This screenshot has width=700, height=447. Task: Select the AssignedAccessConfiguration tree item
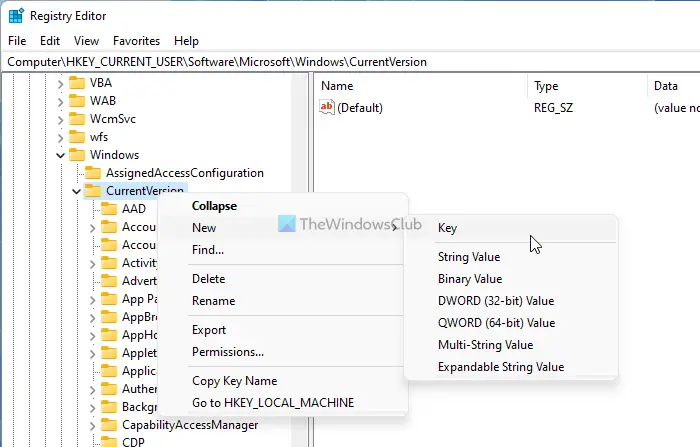point(184,173)
